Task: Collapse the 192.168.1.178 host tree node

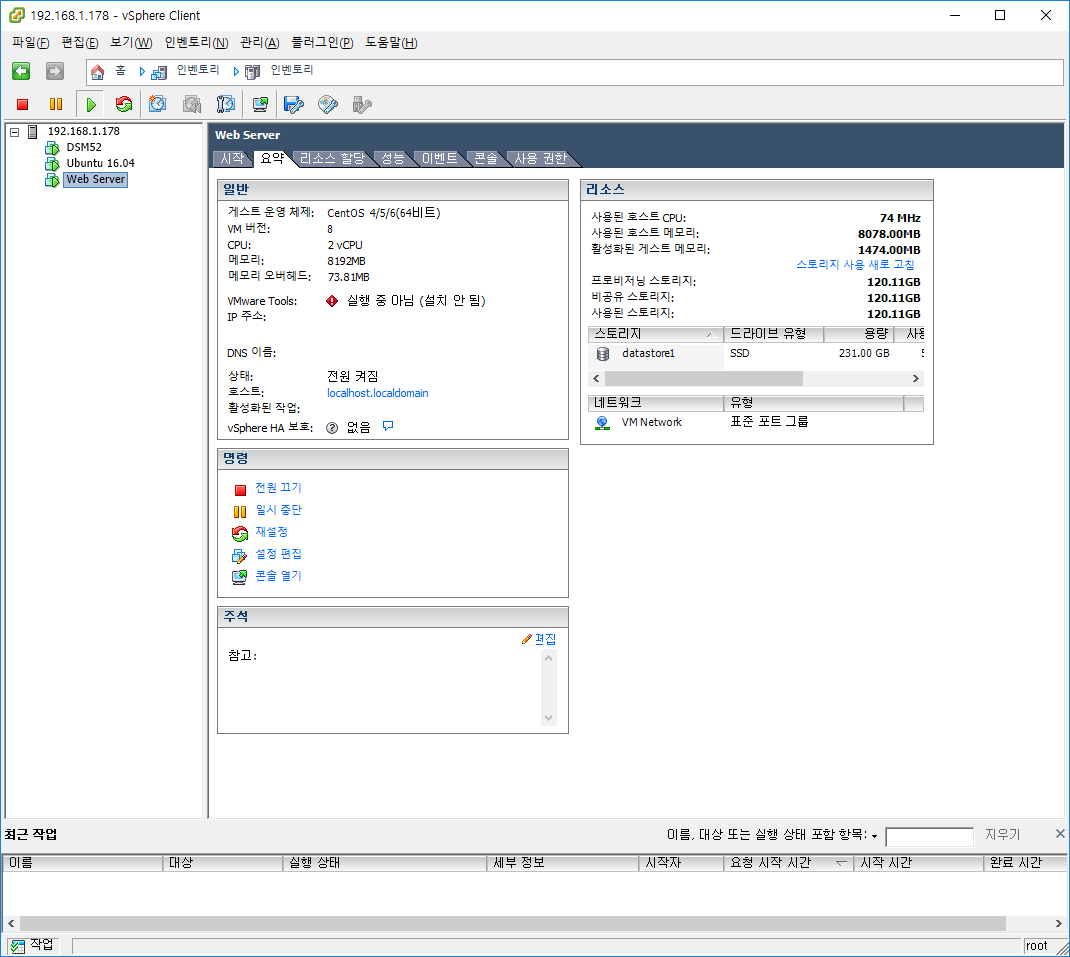Action: 14,132
